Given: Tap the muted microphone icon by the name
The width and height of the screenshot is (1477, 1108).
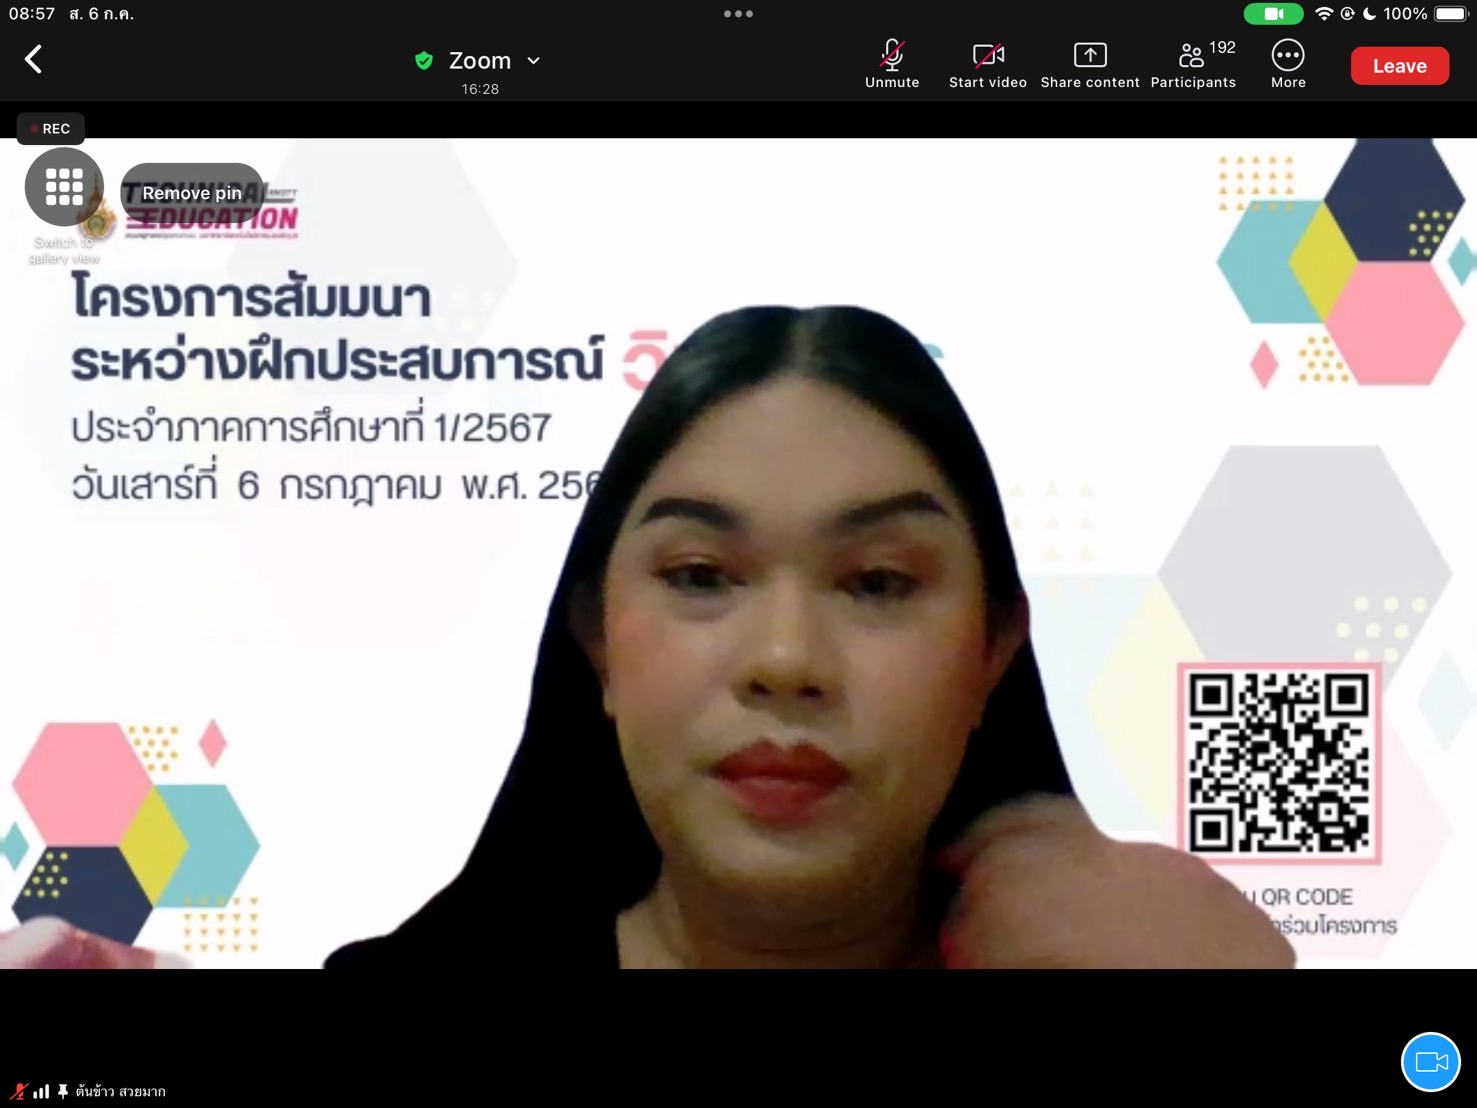Looking at the screenshot, I should (19, 1091).
